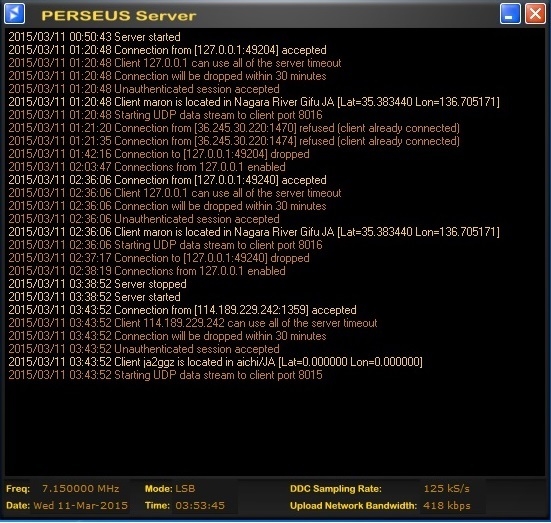Select Client ja2ggz located in aichi/JA line

[215, 362]
